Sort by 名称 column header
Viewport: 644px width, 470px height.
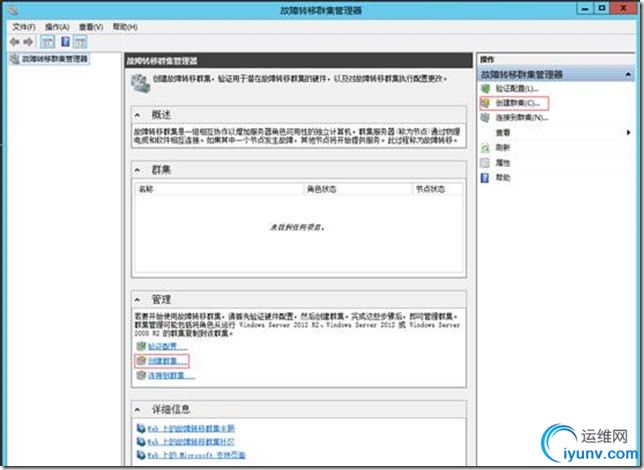pos(219,189)
